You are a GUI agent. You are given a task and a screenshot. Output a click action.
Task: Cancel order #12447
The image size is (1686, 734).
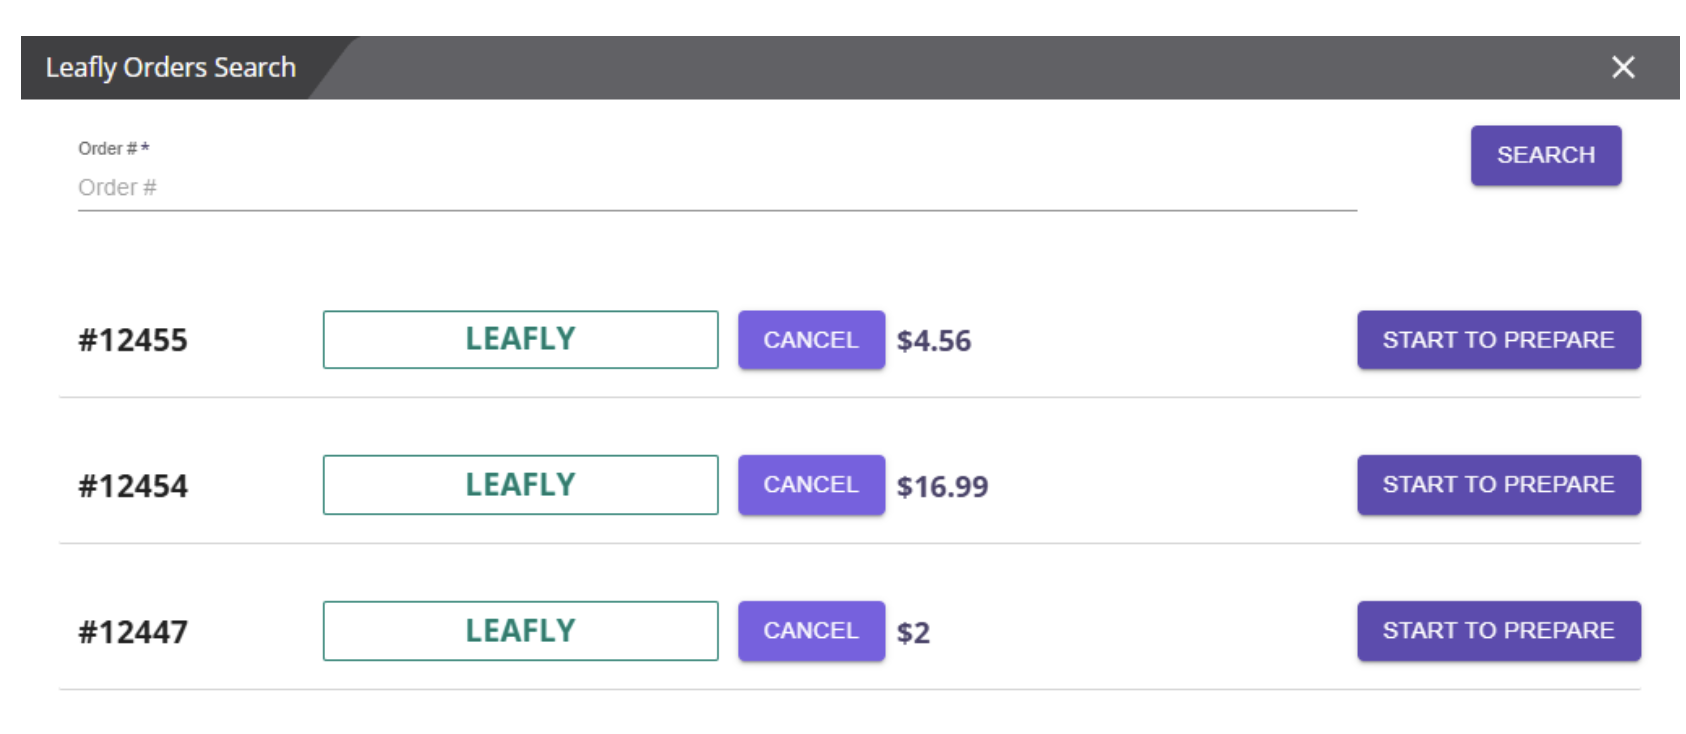(x=811, y=631)
